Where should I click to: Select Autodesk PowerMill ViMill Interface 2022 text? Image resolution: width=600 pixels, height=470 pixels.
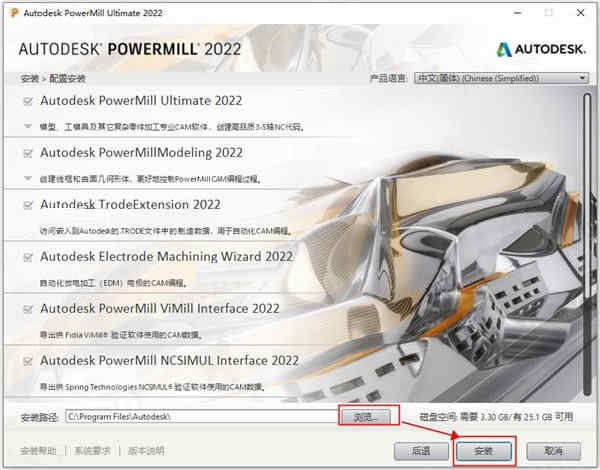pyautogui.click(x=160, y=308)
